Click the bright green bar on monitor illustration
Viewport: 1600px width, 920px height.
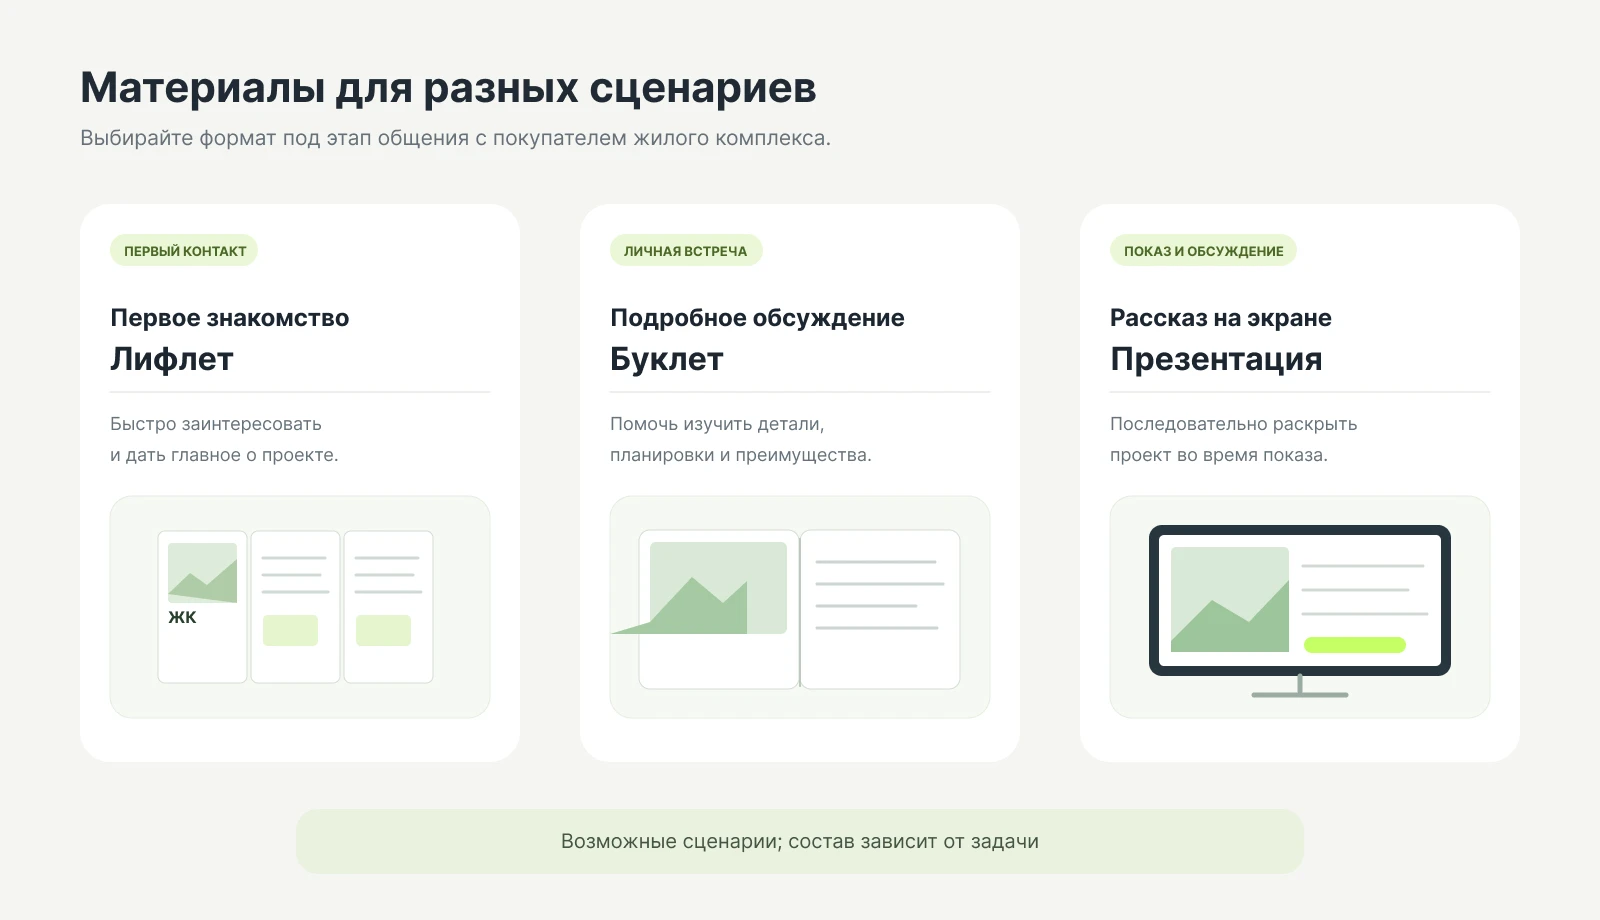(1355, 645)
